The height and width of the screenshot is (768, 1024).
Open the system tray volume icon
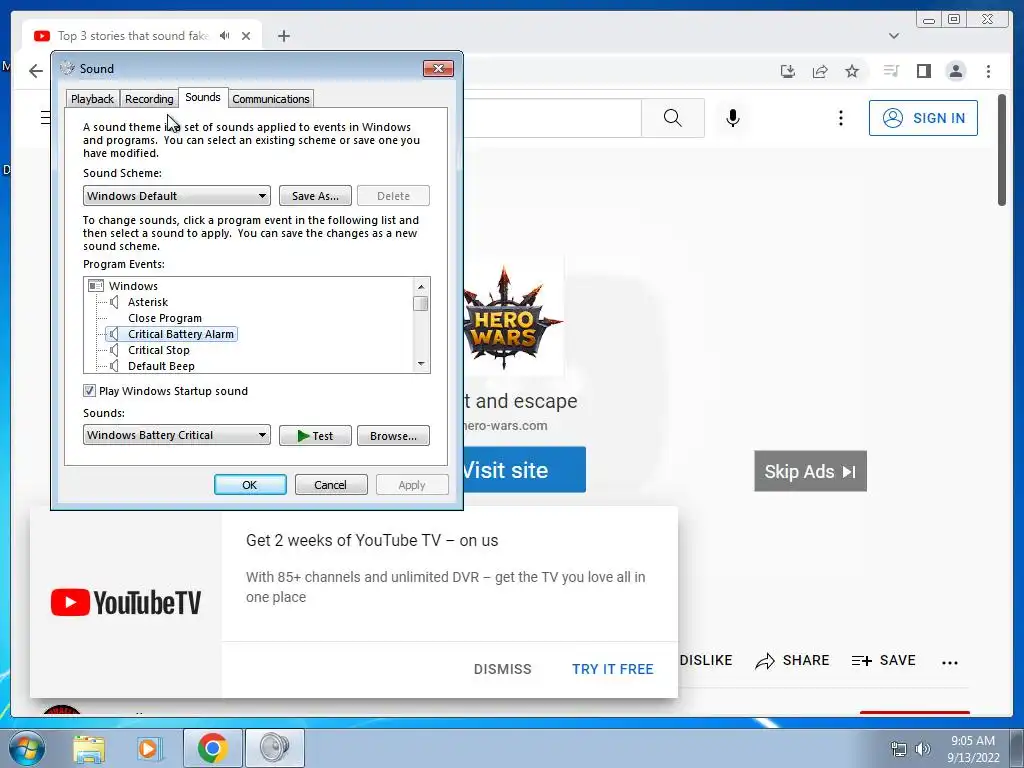pyautogui.click(x=923, y=749)
